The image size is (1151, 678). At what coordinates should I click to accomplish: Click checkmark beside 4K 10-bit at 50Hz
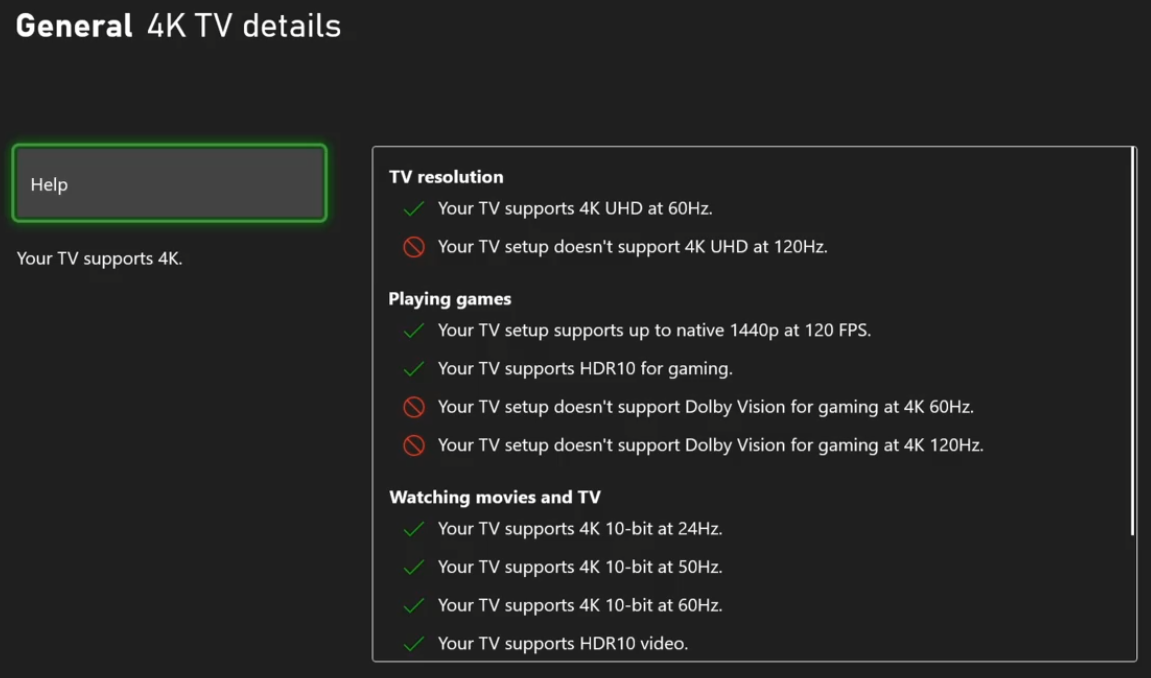coord(413,567)
